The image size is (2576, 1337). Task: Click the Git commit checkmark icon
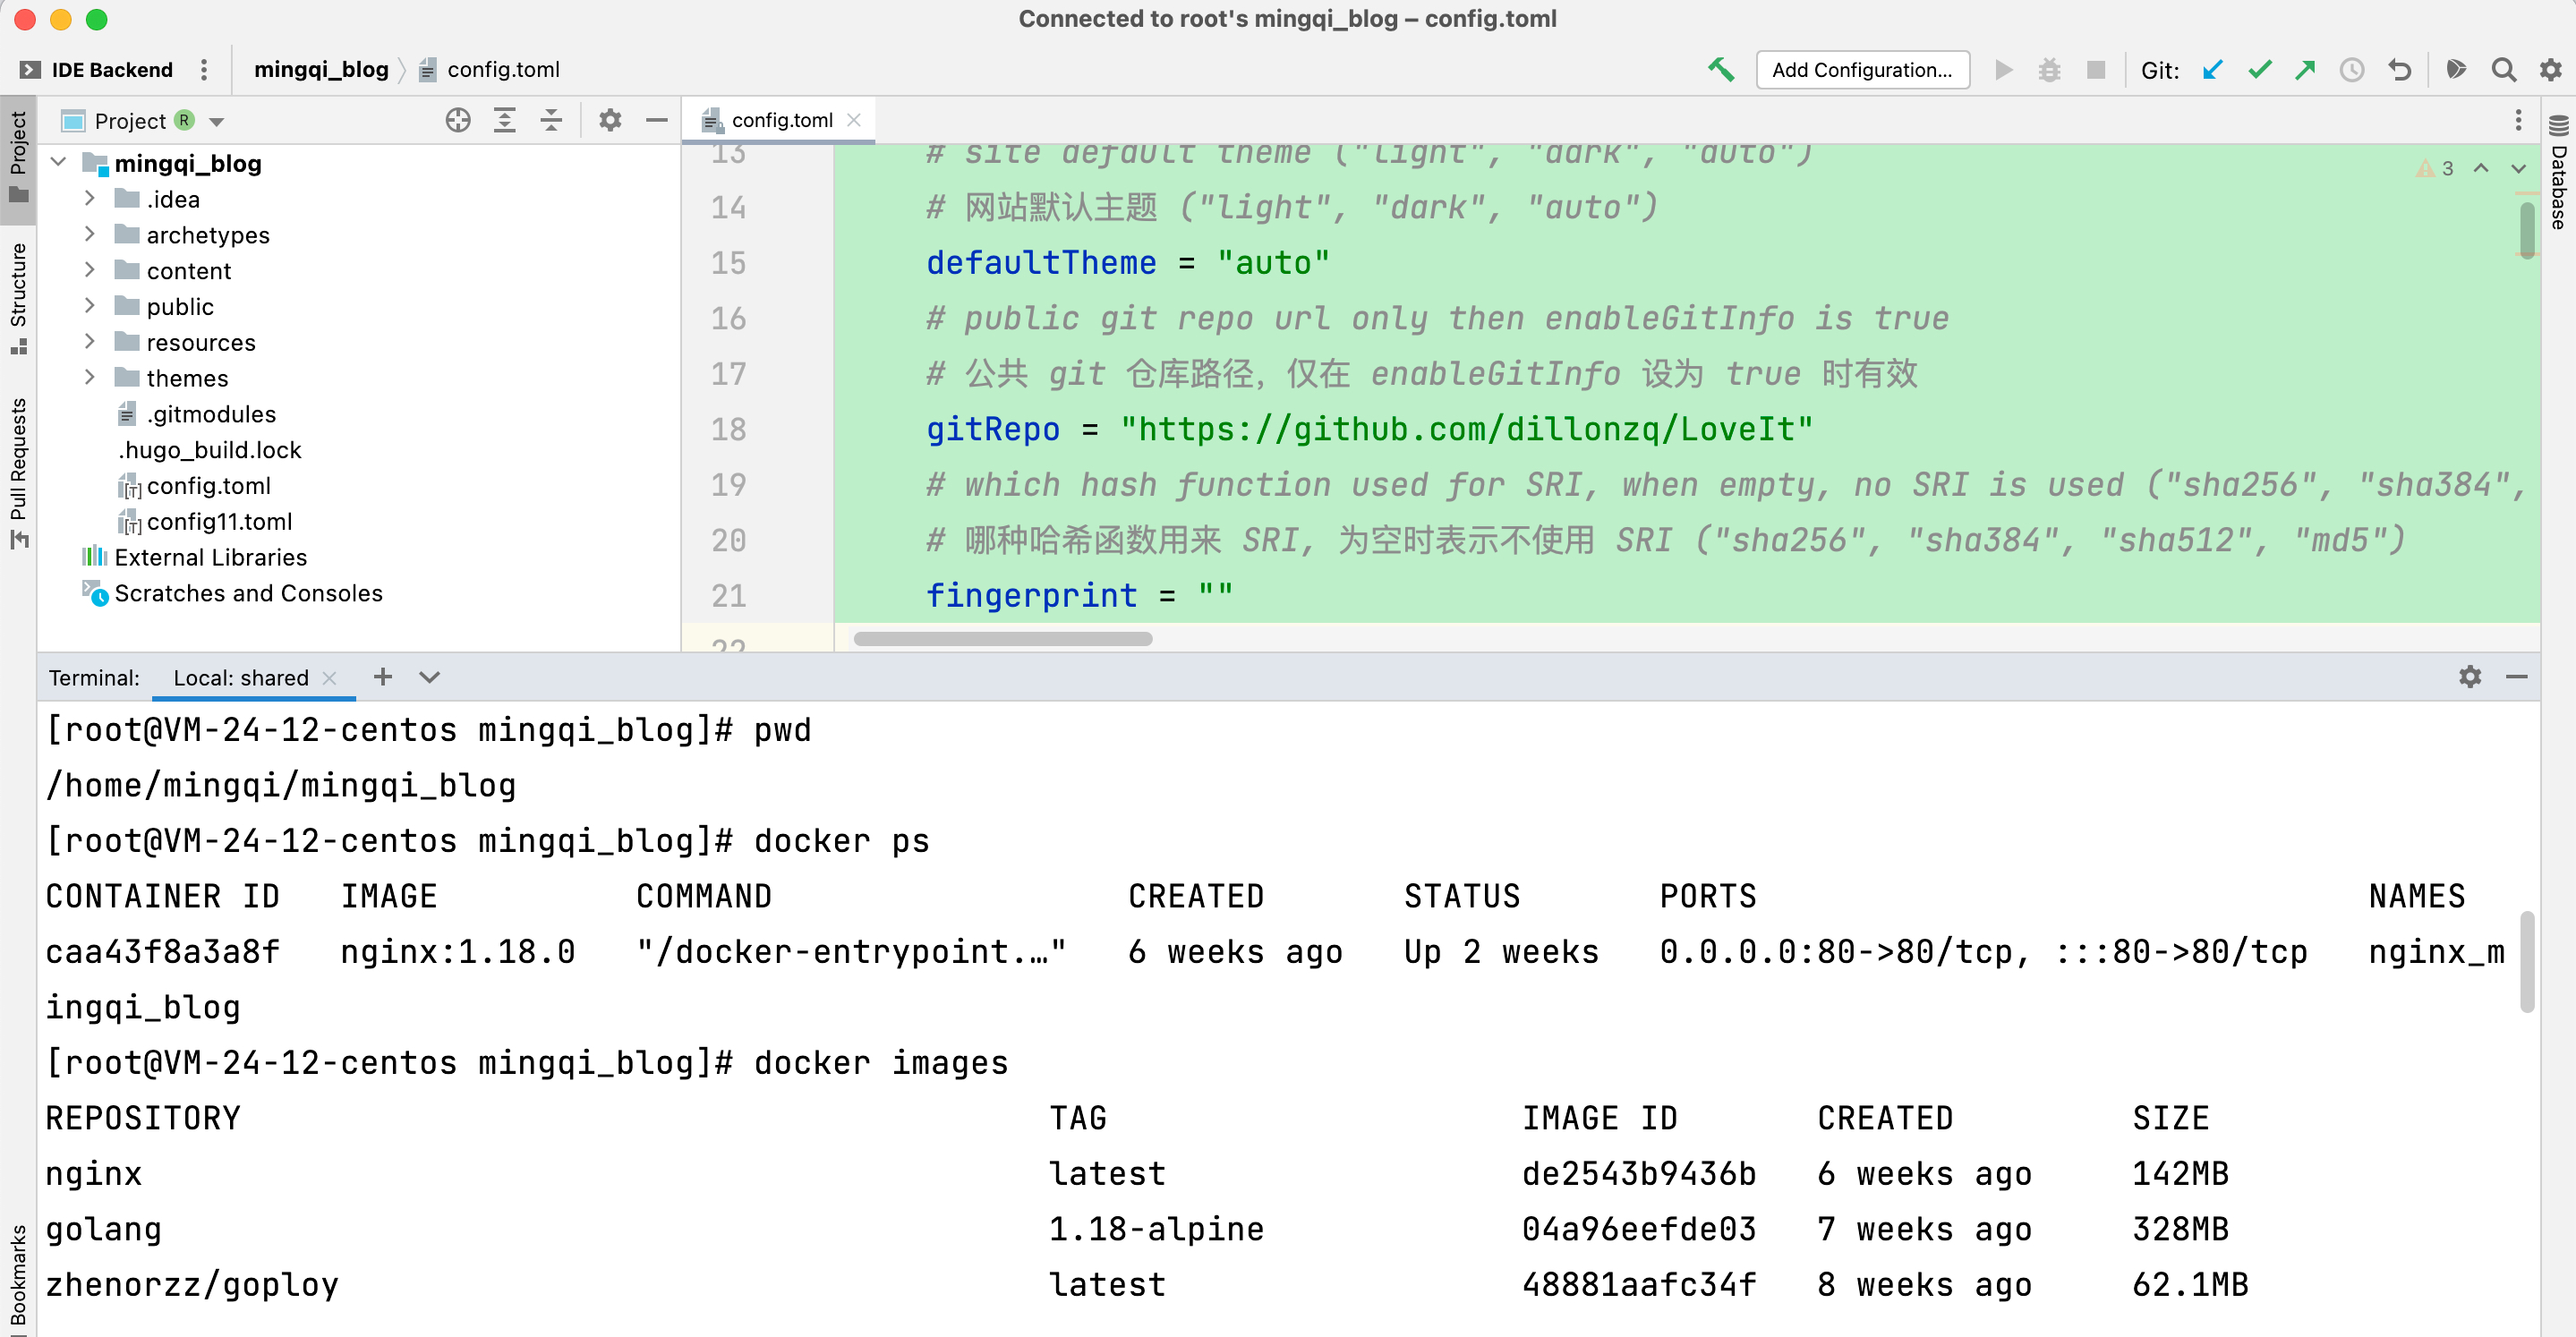pos(2259,70)
